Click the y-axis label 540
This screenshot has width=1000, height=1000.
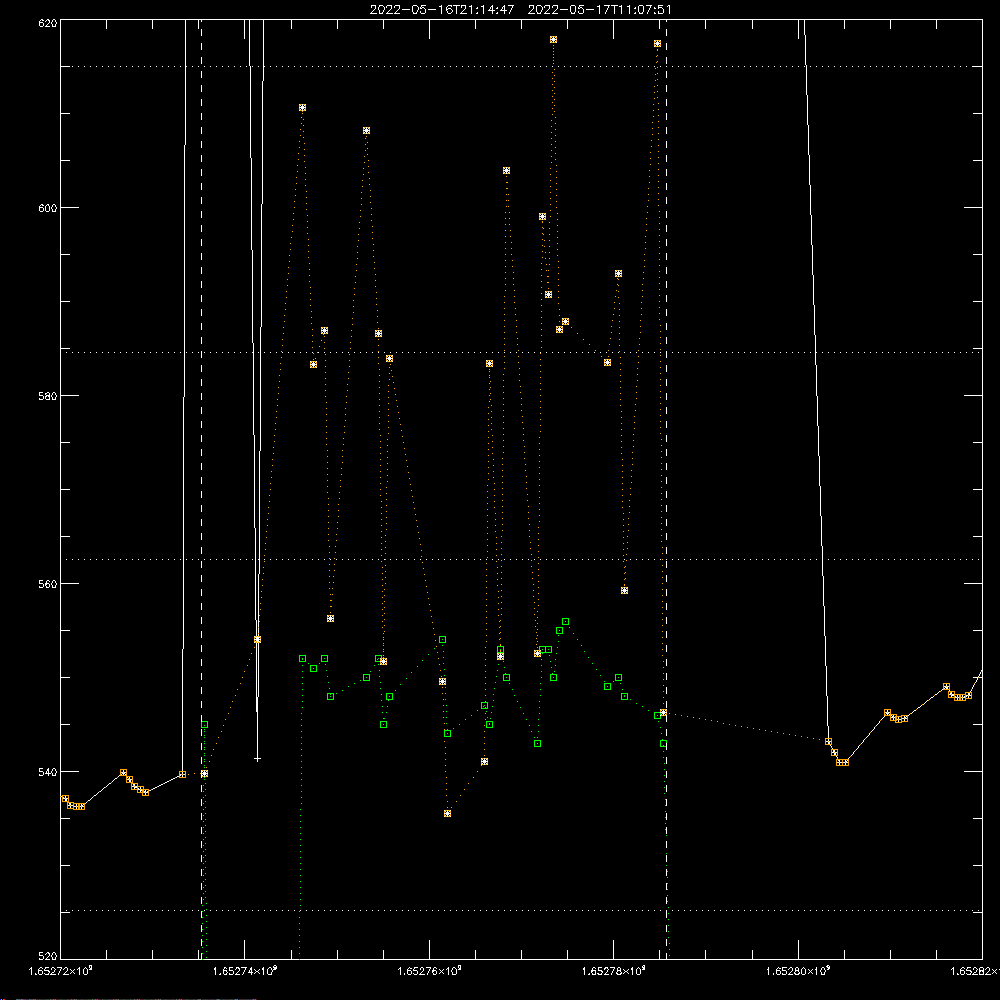click(48, 772)
